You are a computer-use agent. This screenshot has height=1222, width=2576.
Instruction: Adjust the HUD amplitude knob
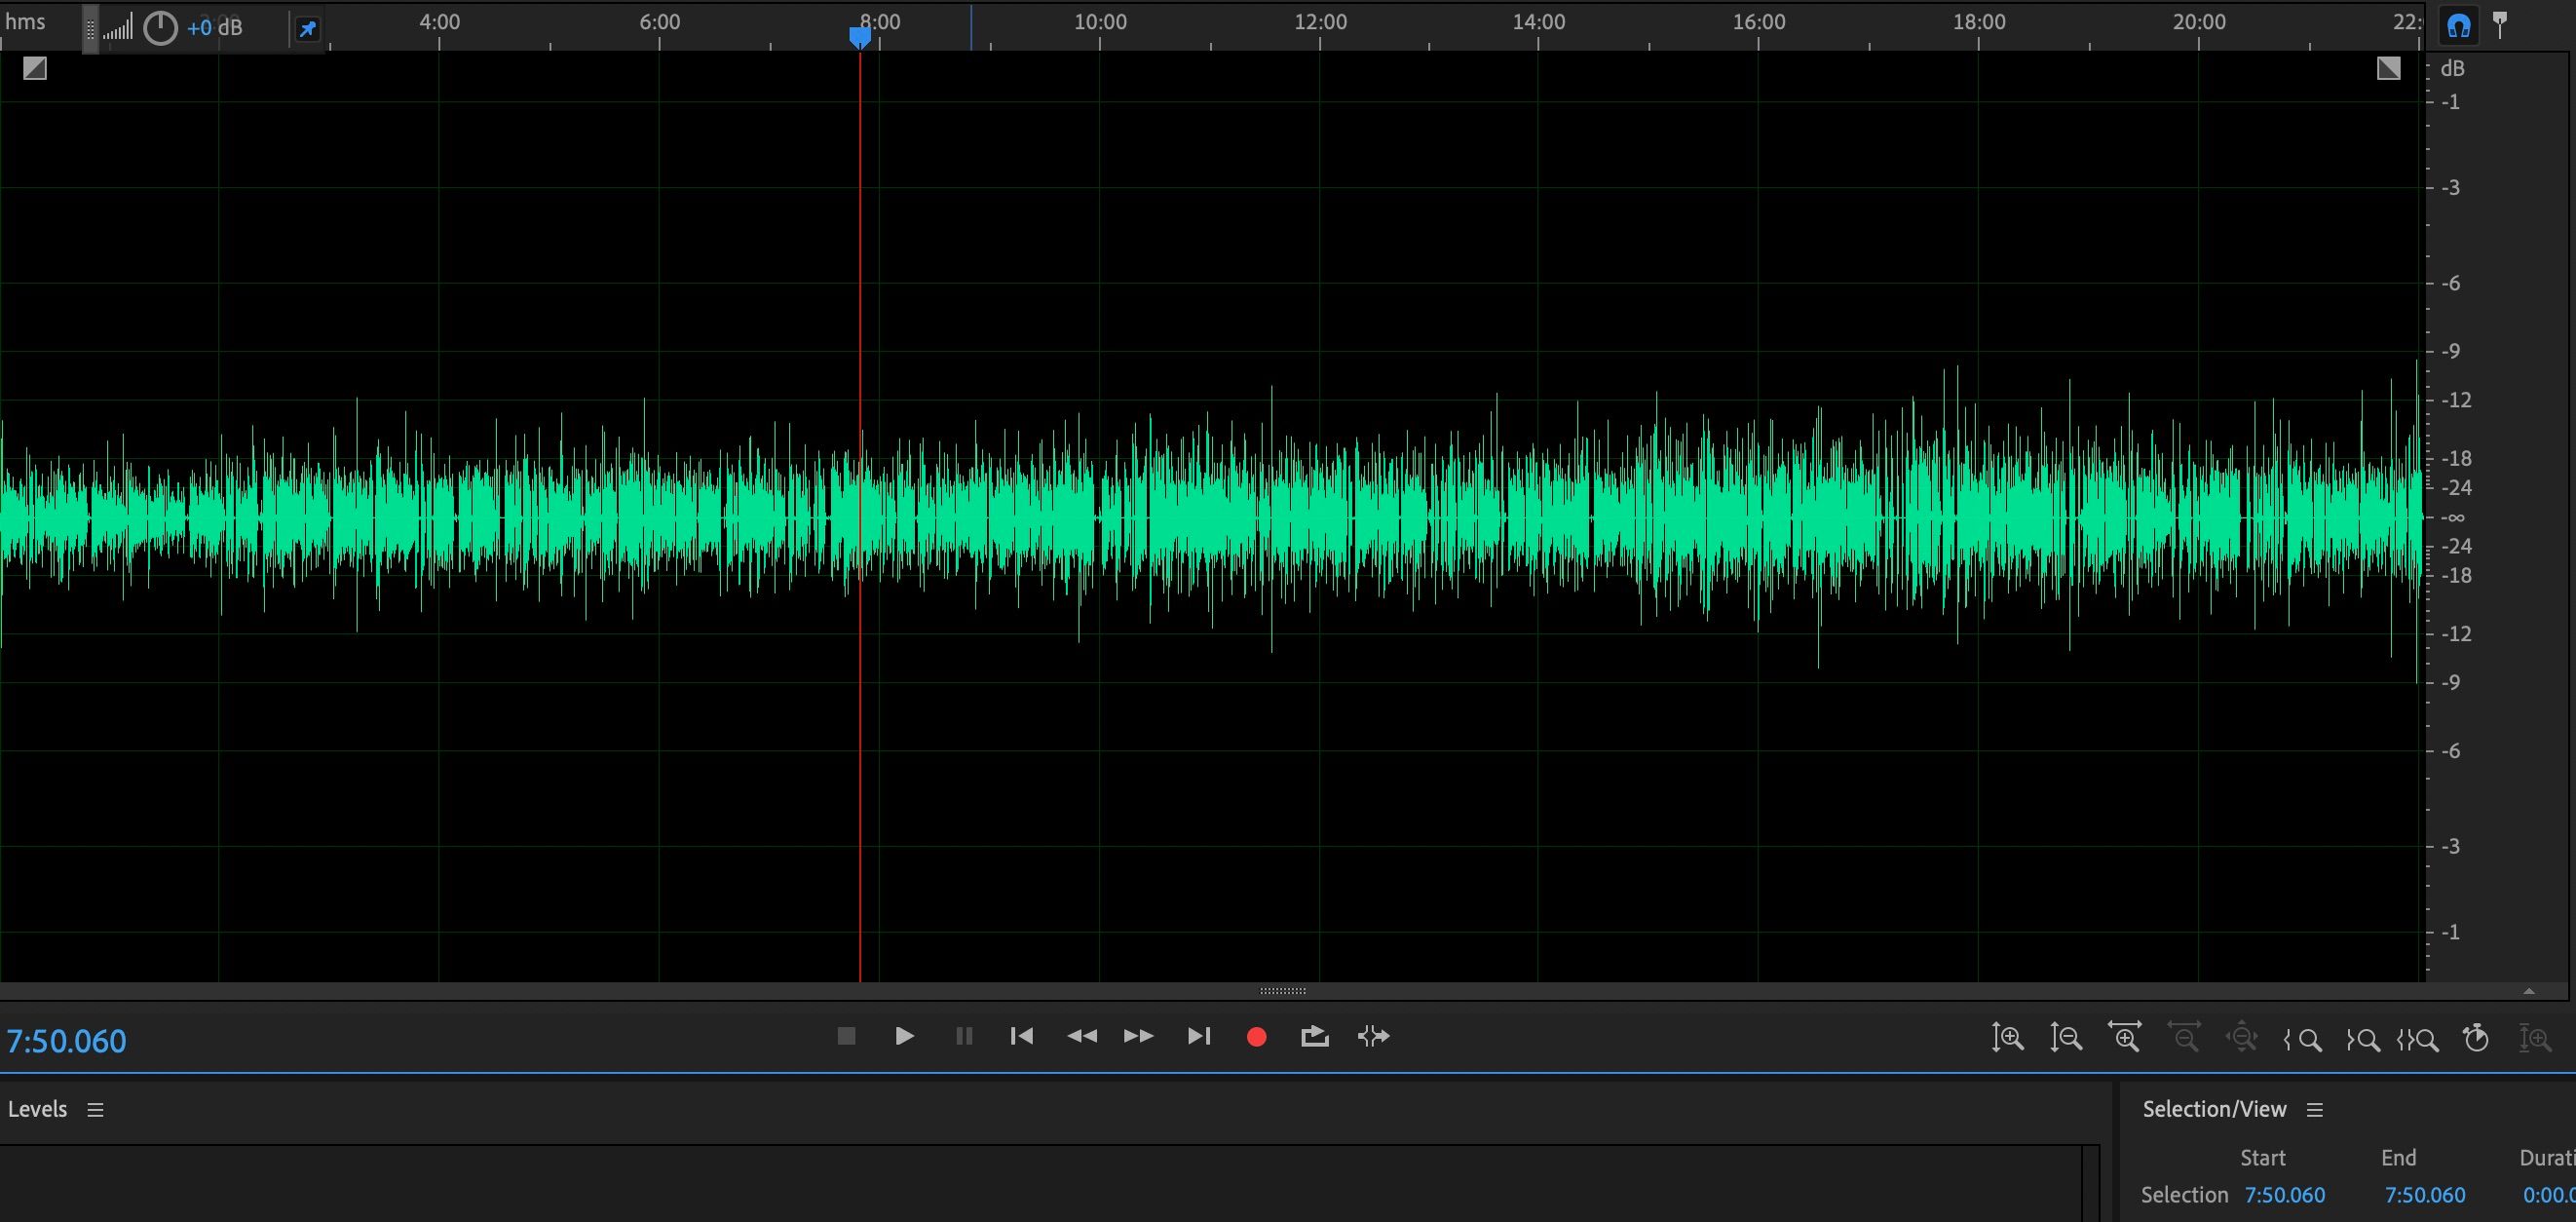[x=160, y=28]
